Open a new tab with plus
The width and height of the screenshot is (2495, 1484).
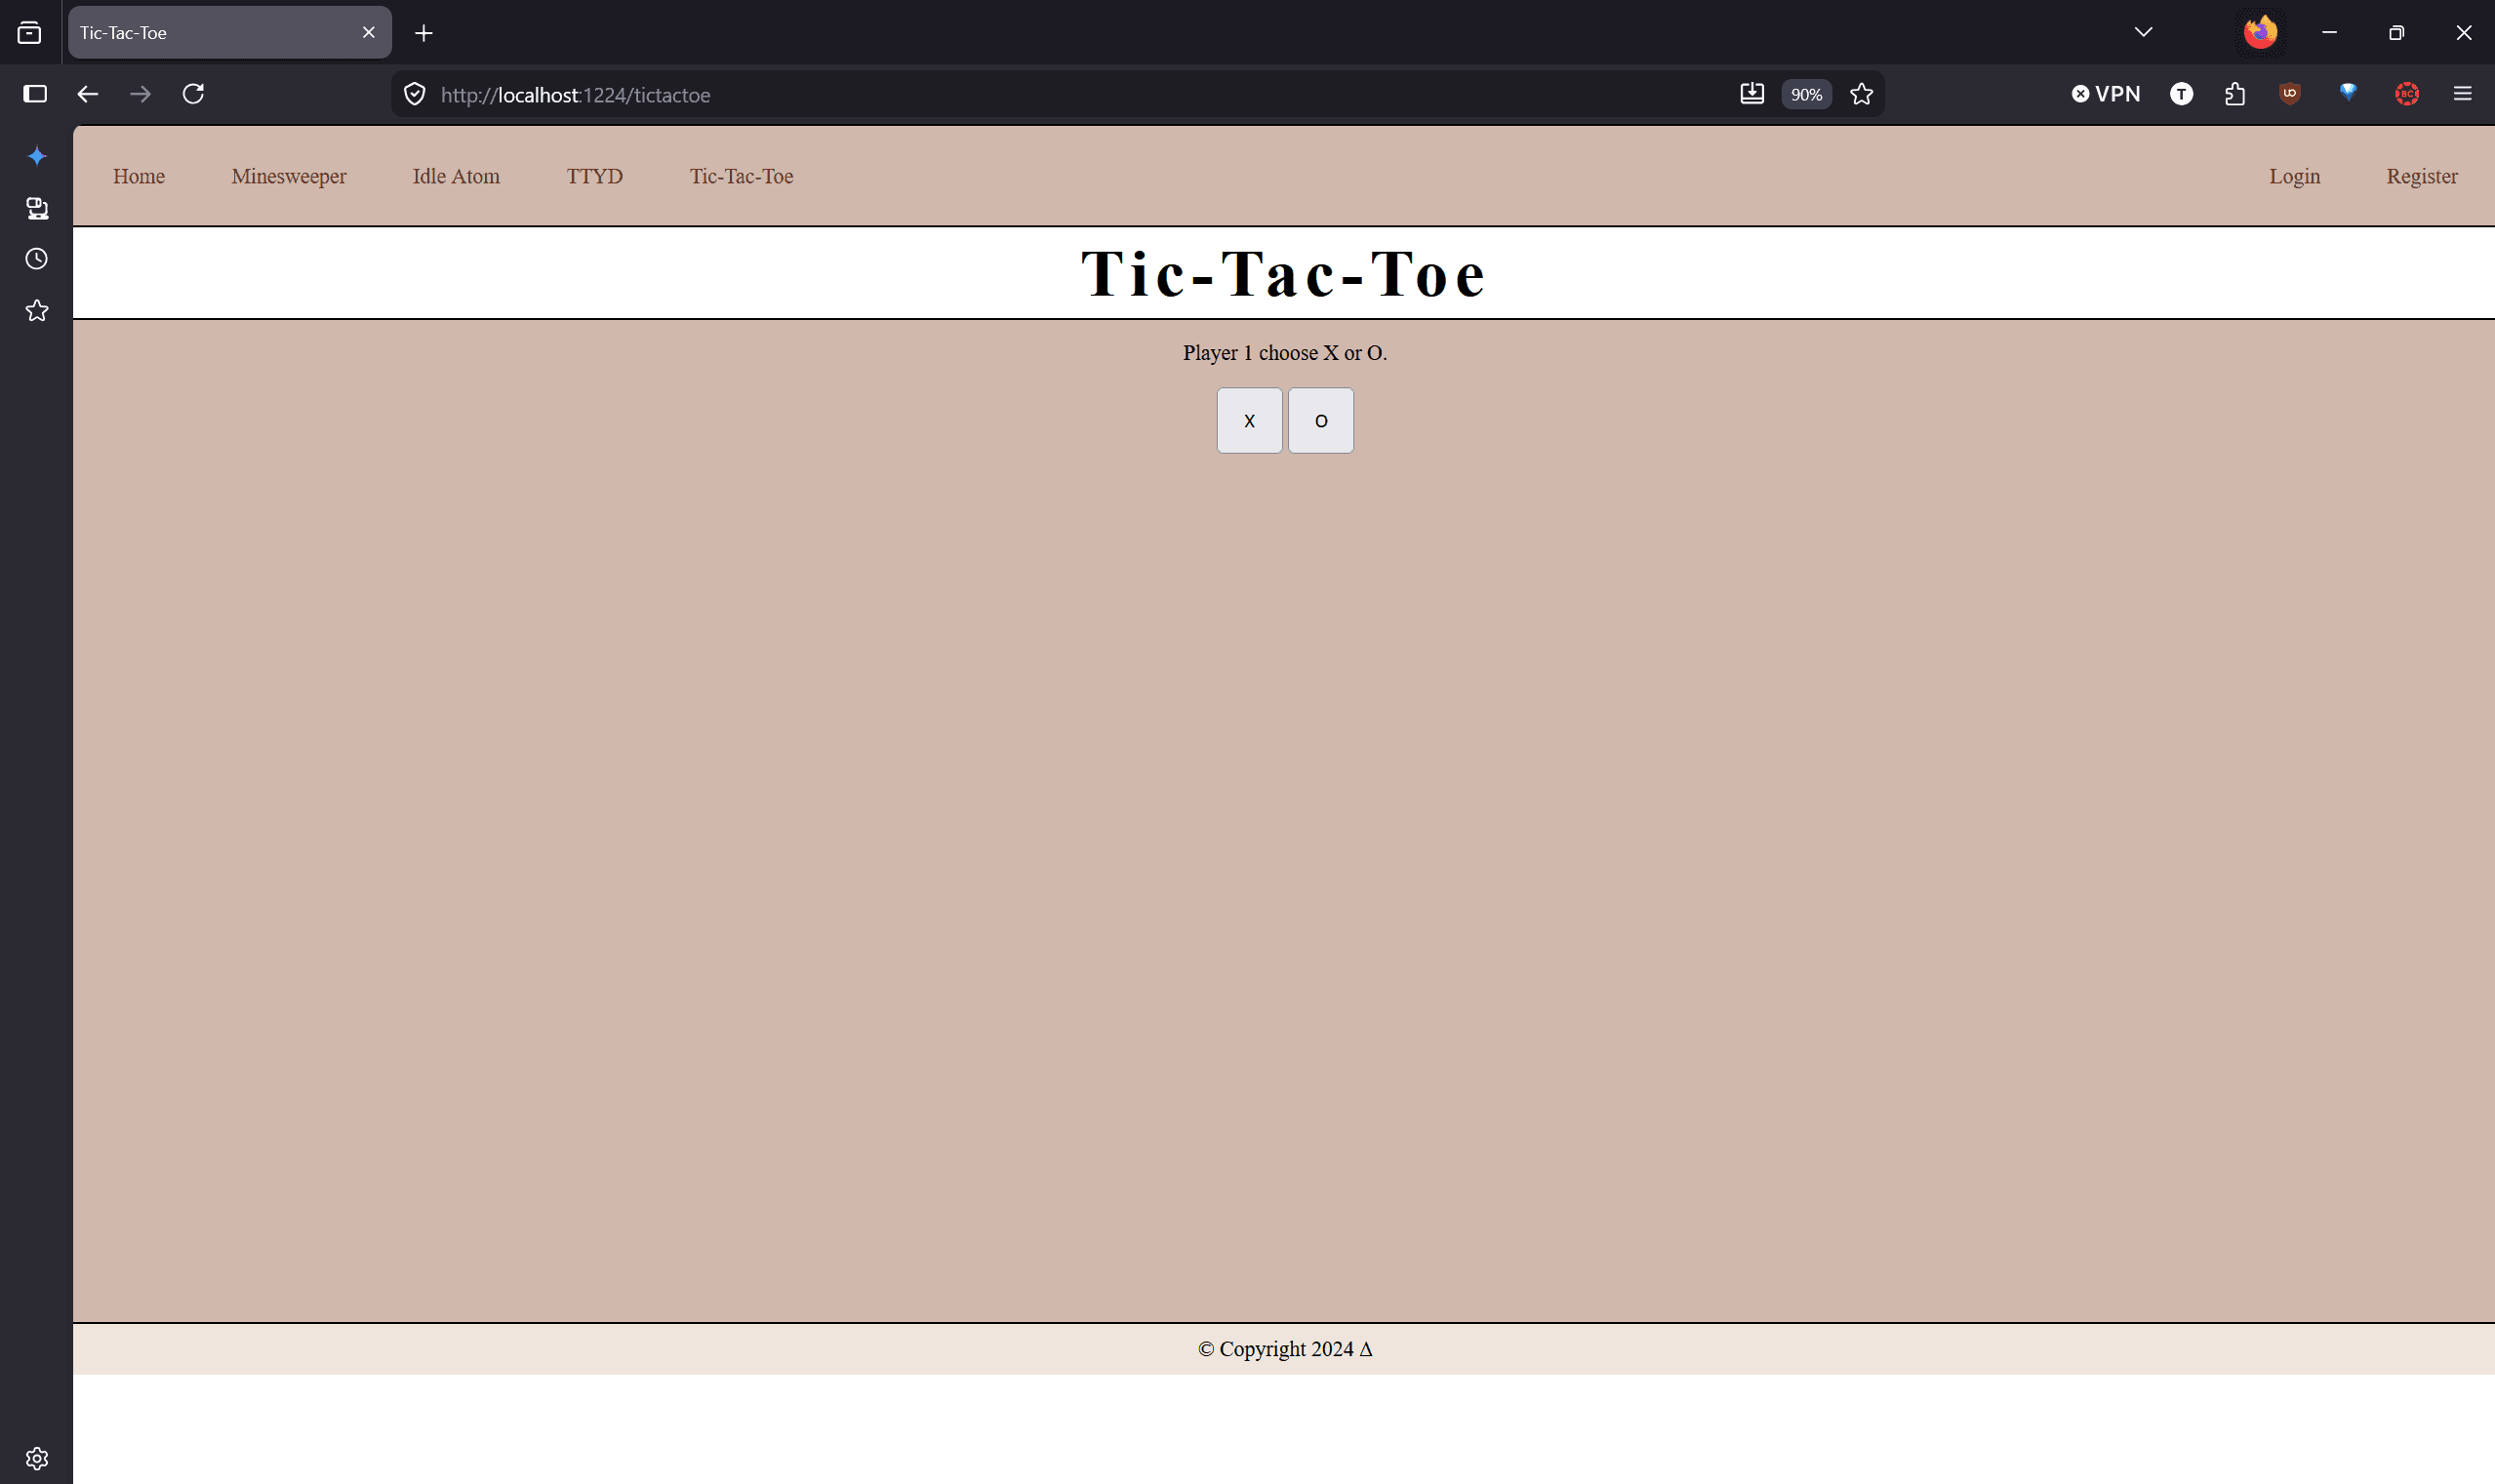[x=424, y=33]
